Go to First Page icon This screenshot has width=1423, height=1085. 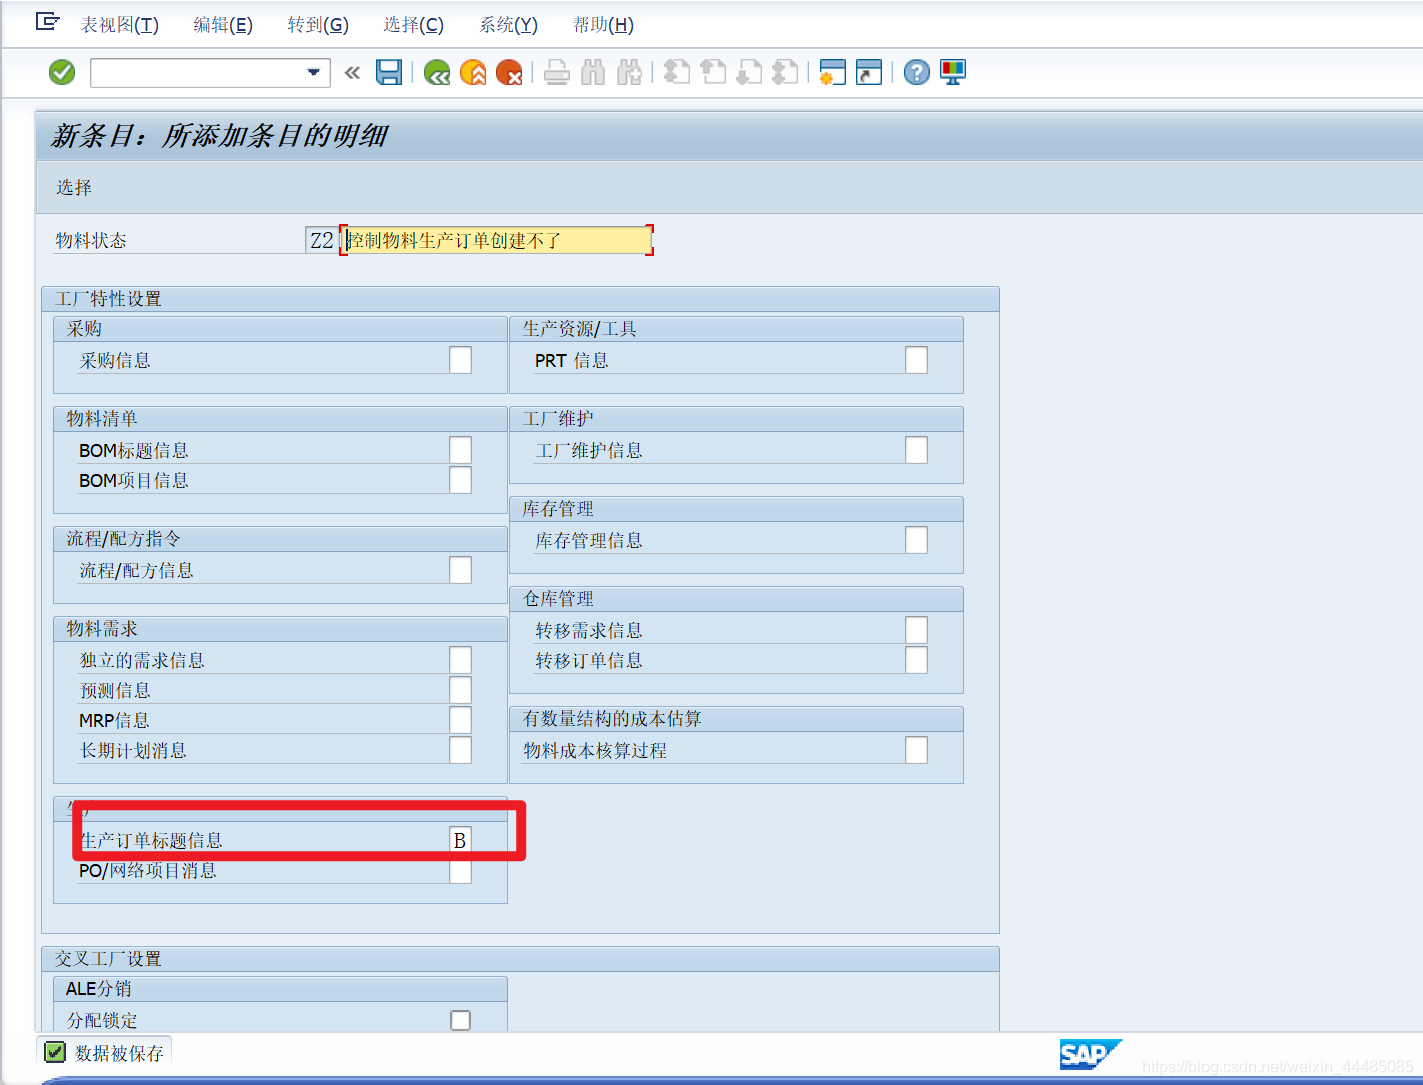pyautogui.click(x=677, y=72)
